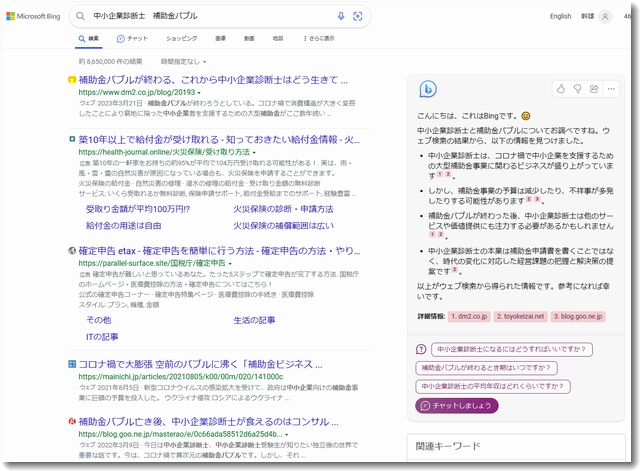Open result コロナ禍で大膨張 空前のバブル
The height and width of the screenshot is (471, 640).
[200, 364]
